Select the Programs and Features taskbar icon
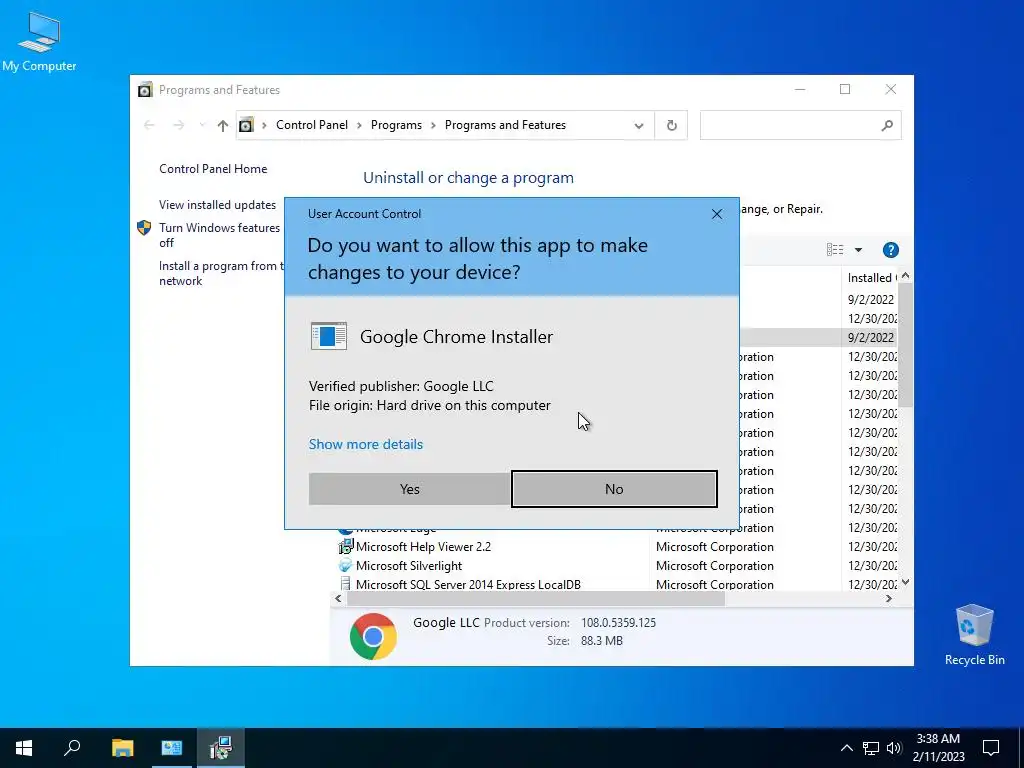Image resolution: width=1024 pixels, height=768 pixels. [221, 748]
